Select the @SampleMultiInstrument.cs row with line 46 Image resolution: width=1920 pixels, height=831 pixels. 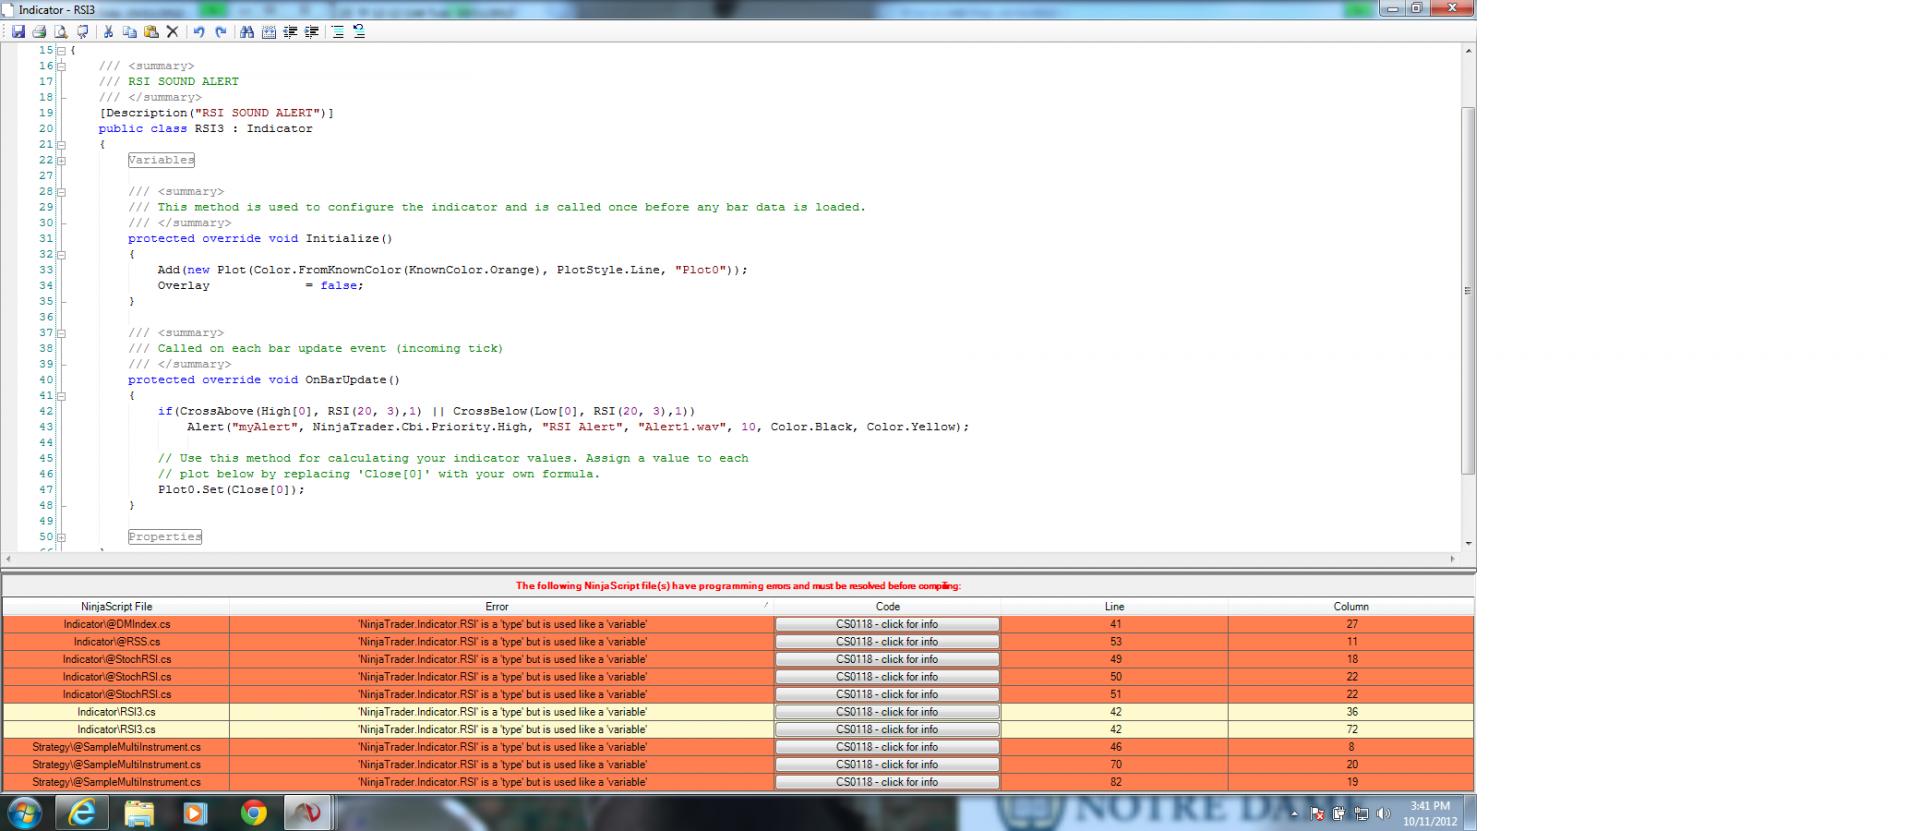738,747
